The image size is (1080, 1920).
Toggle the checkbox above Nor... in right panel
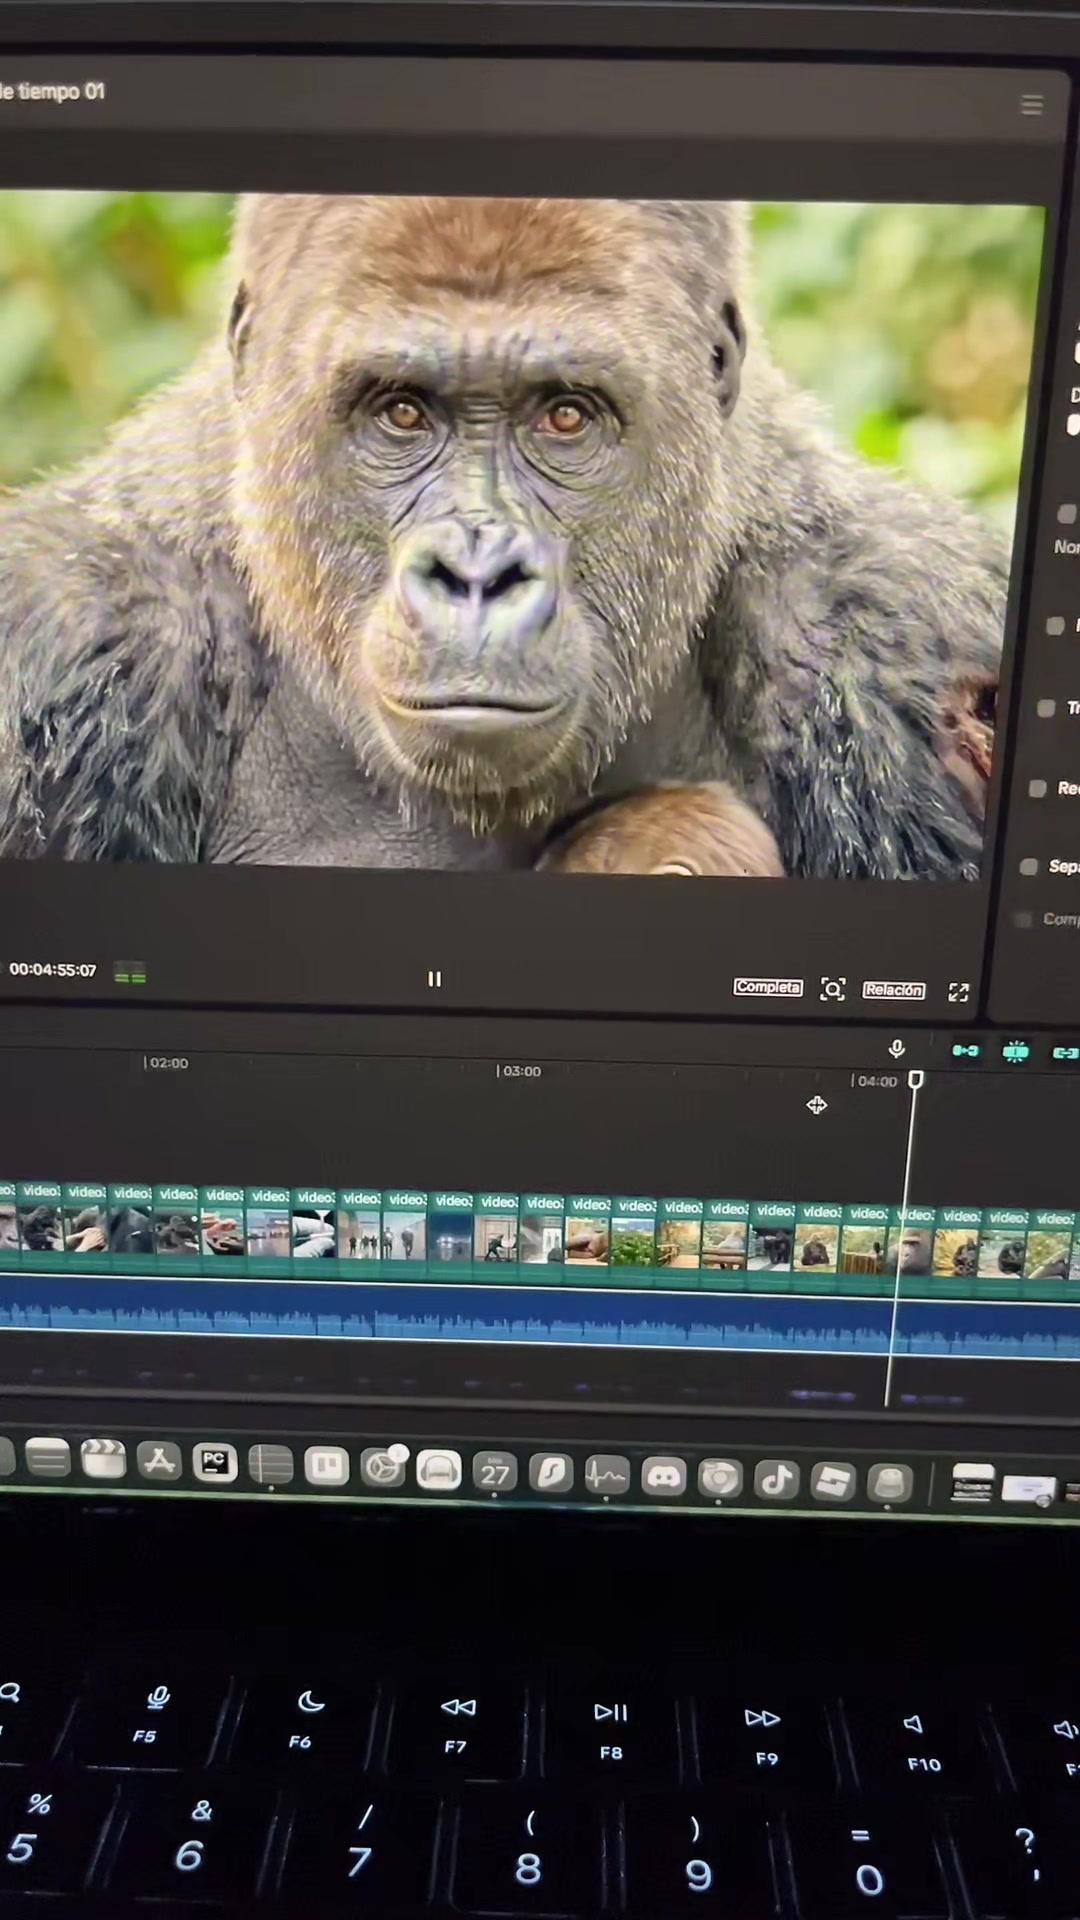(1067, 514)
